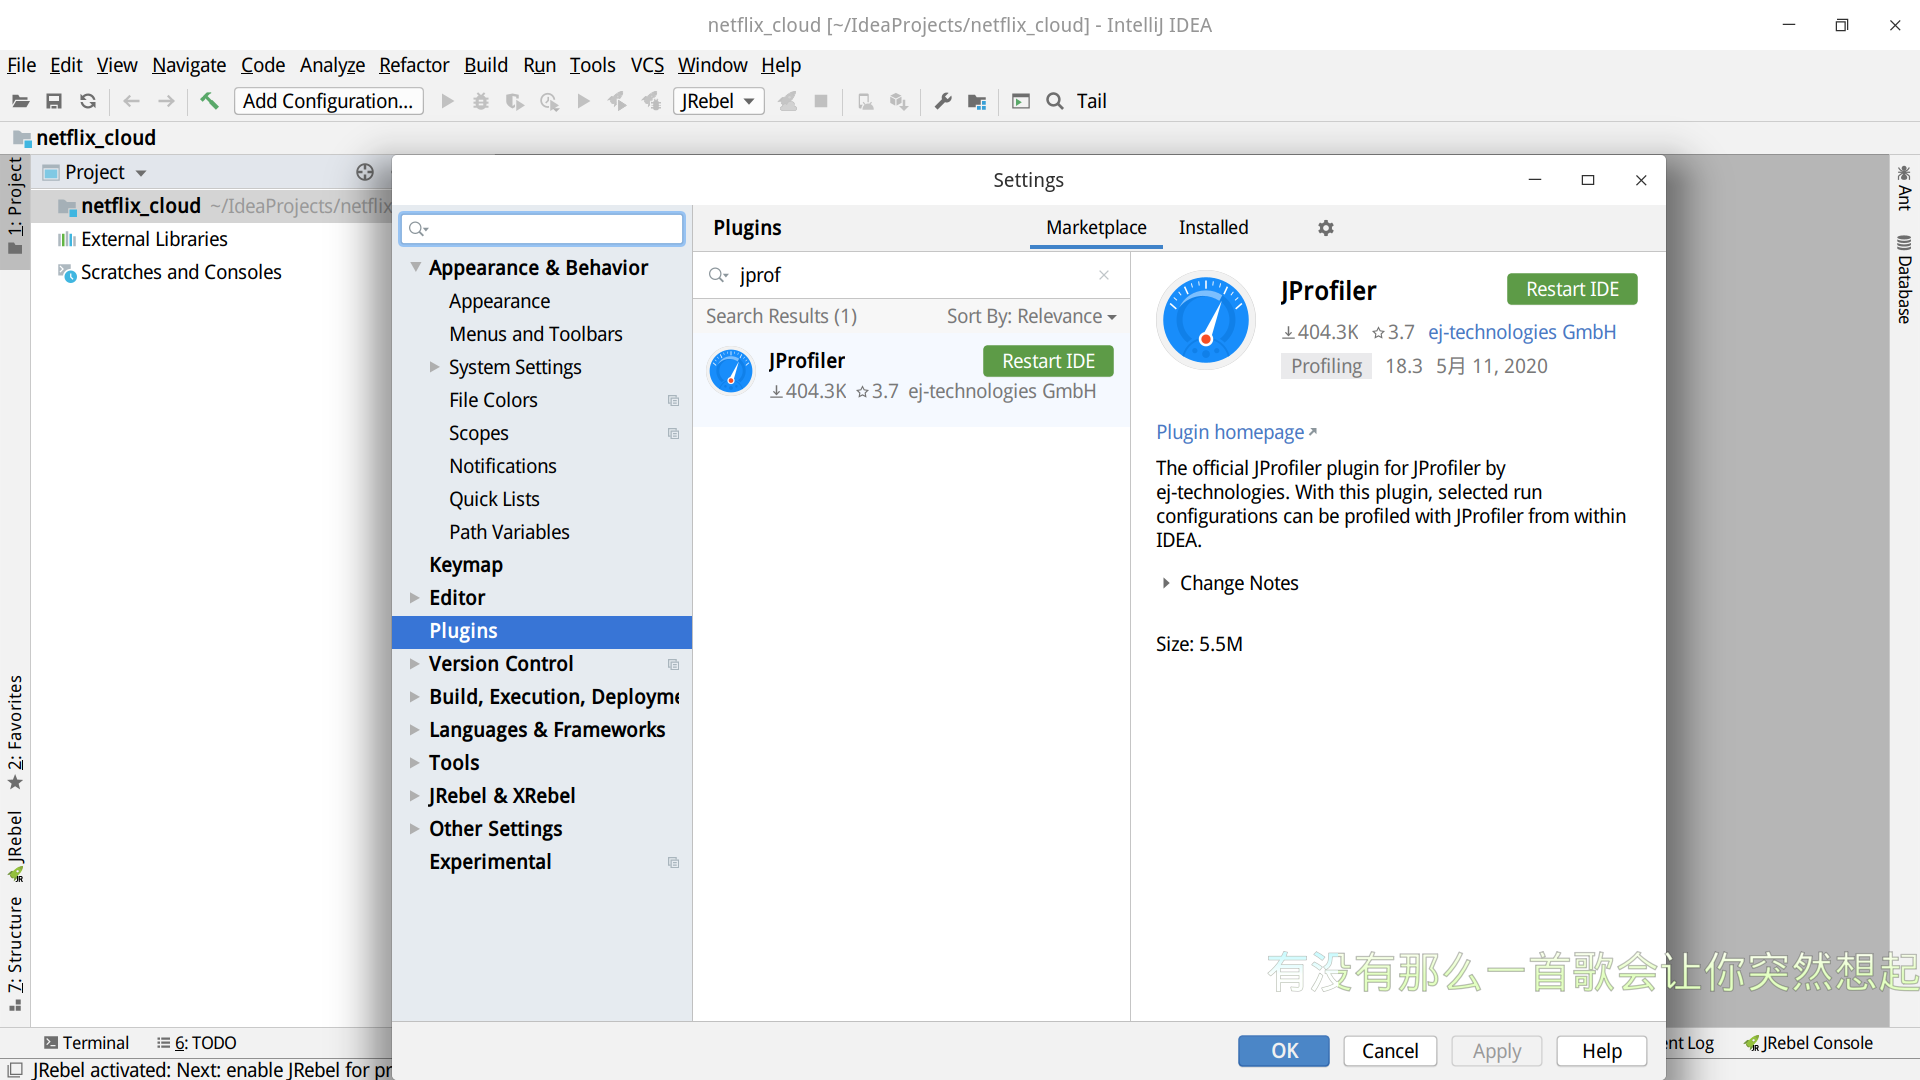
Task: Expand Other Settings node
Action: pos(414,829)
